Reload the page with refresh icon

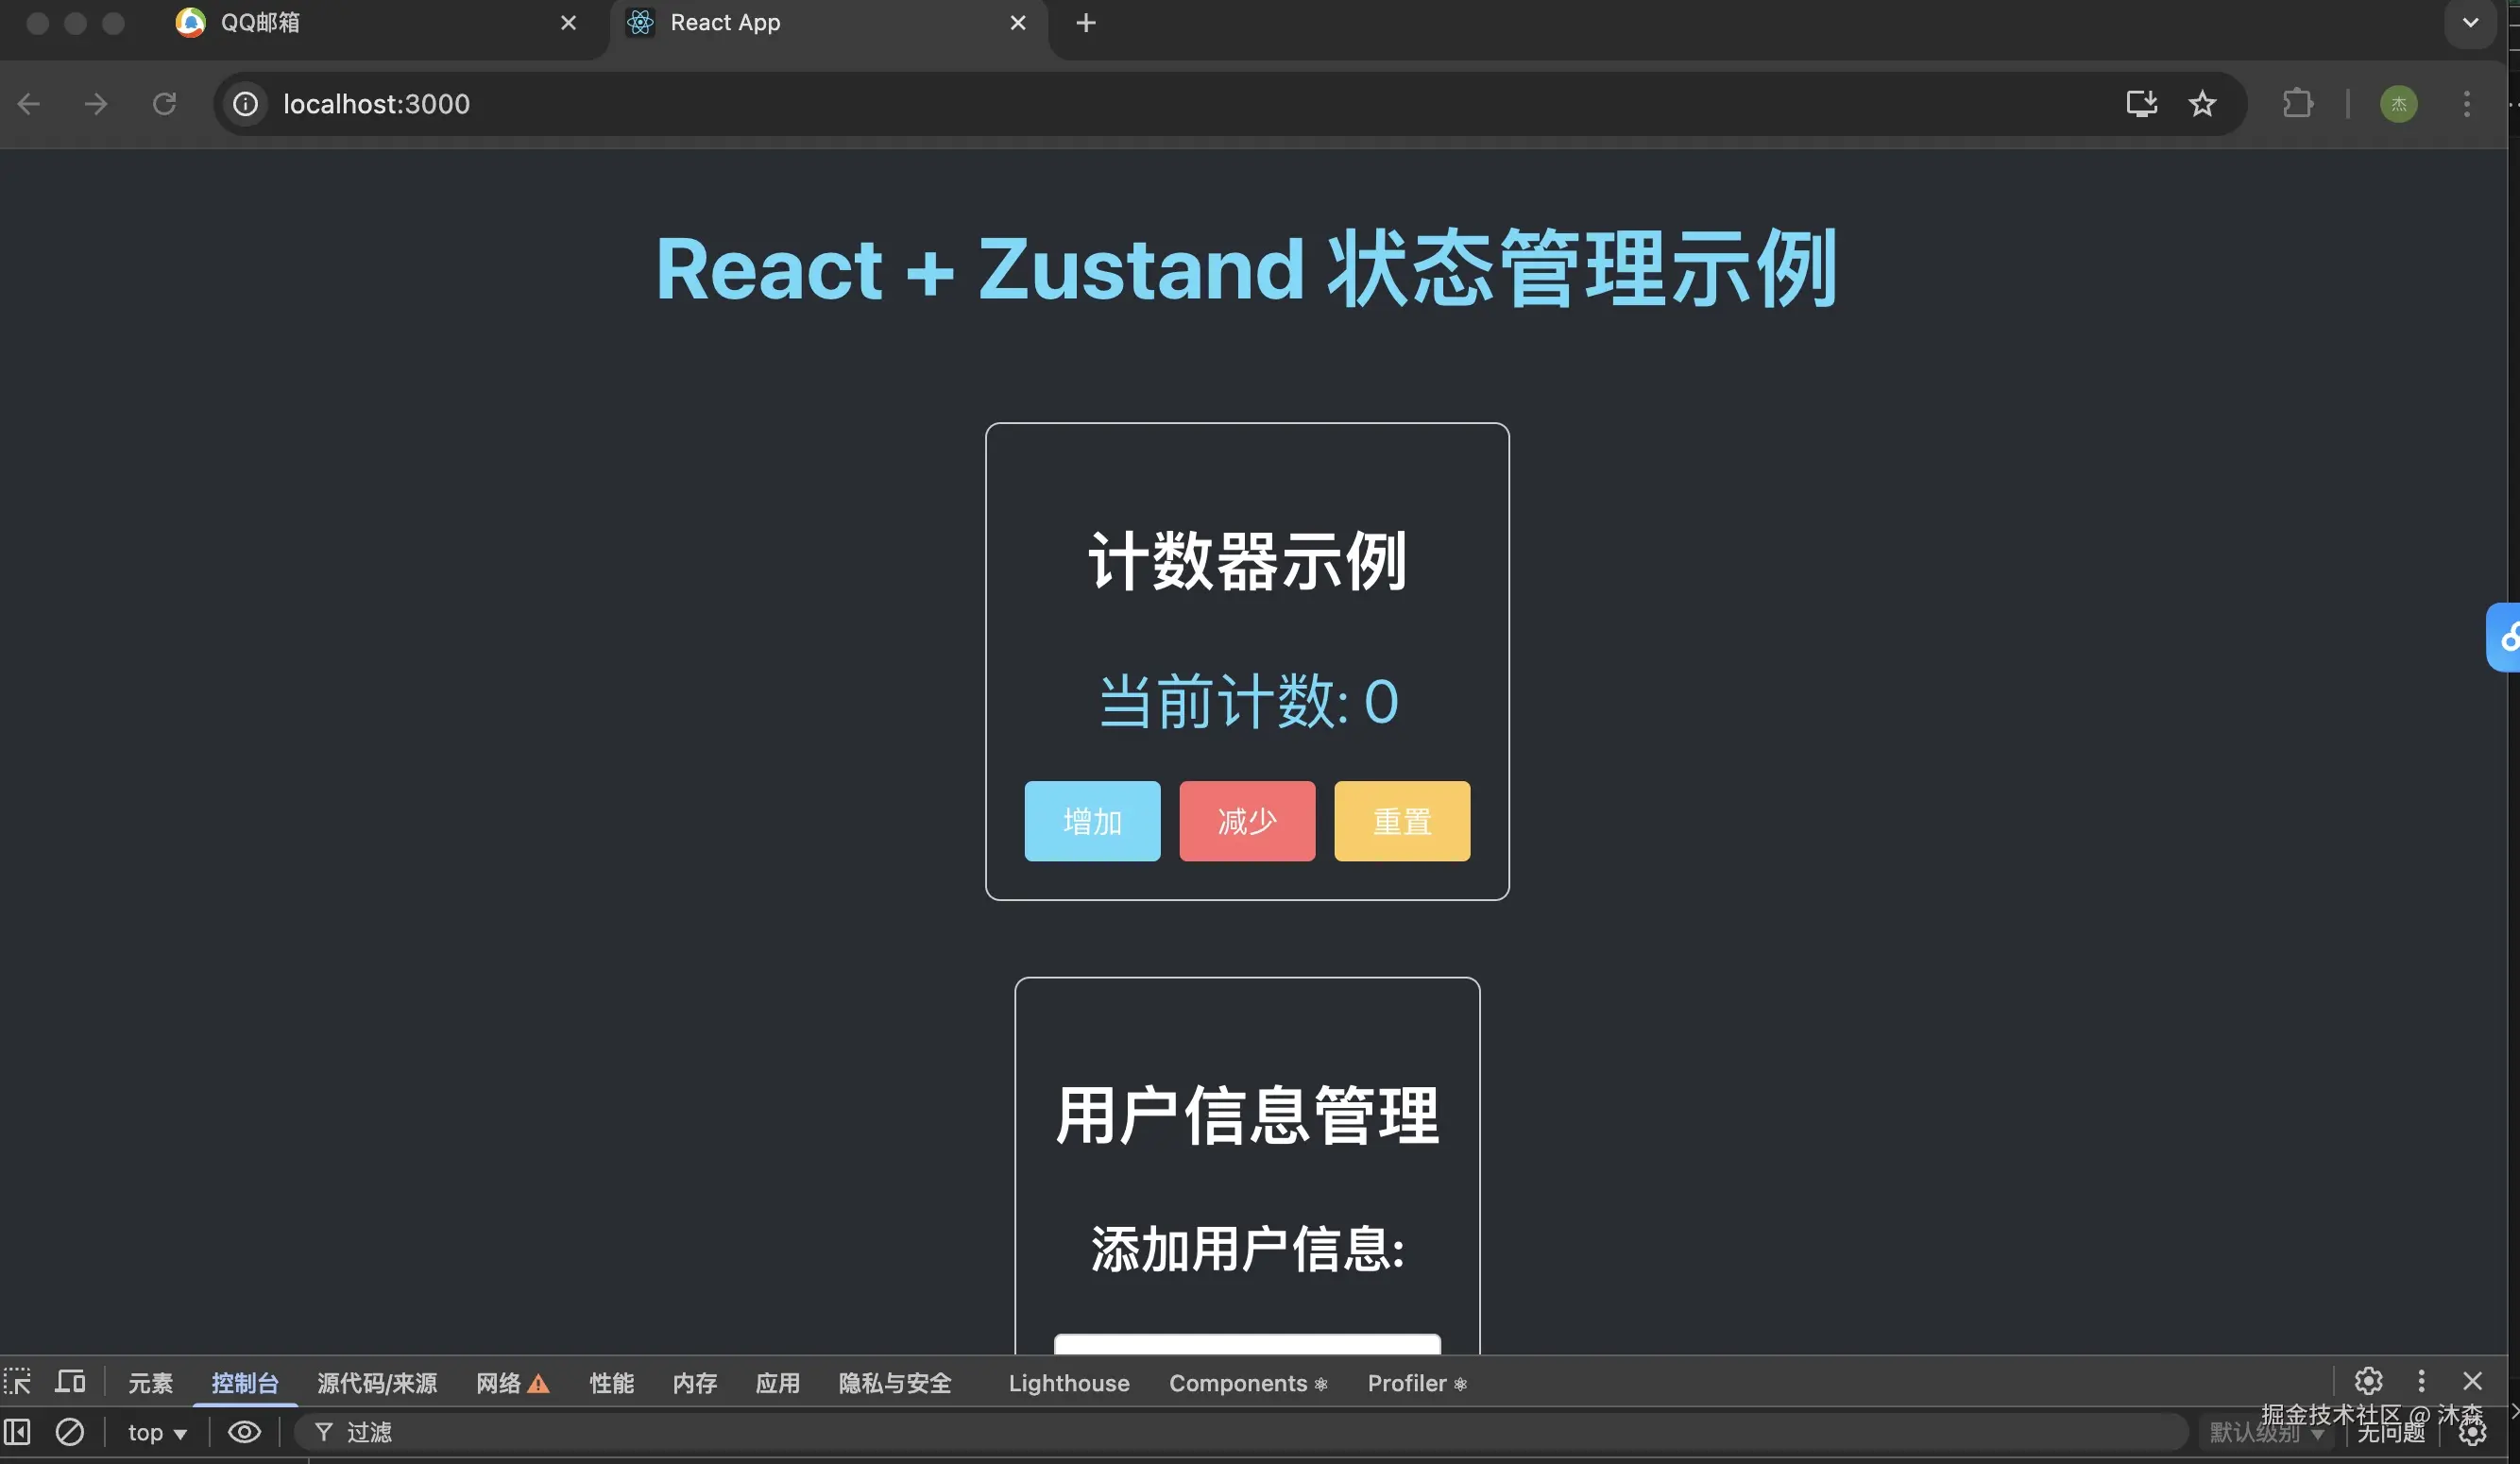click(164, 104)
